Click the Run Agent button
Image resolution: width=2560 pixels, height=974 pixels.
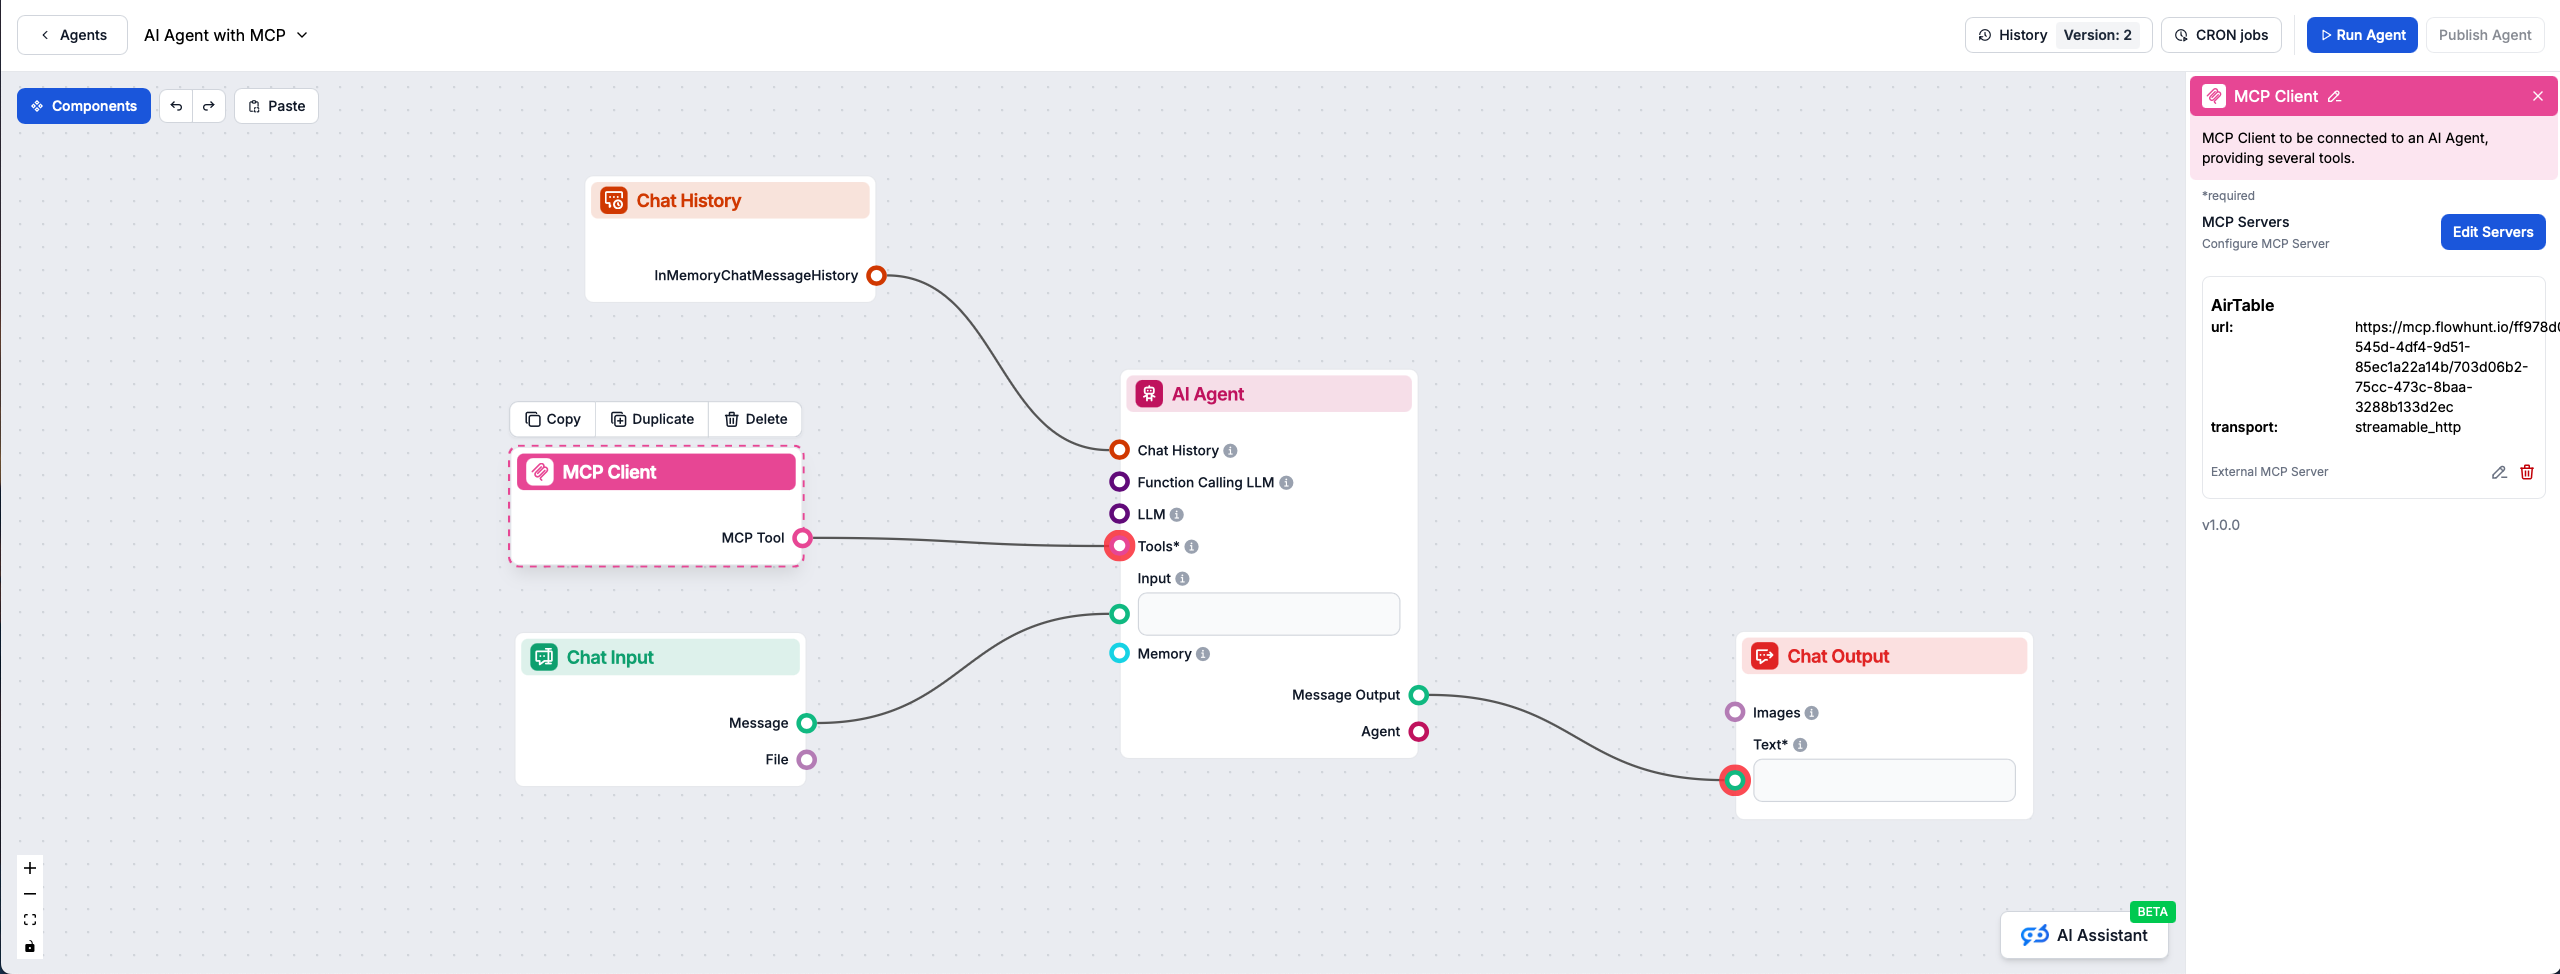[x=2361, y=34]
